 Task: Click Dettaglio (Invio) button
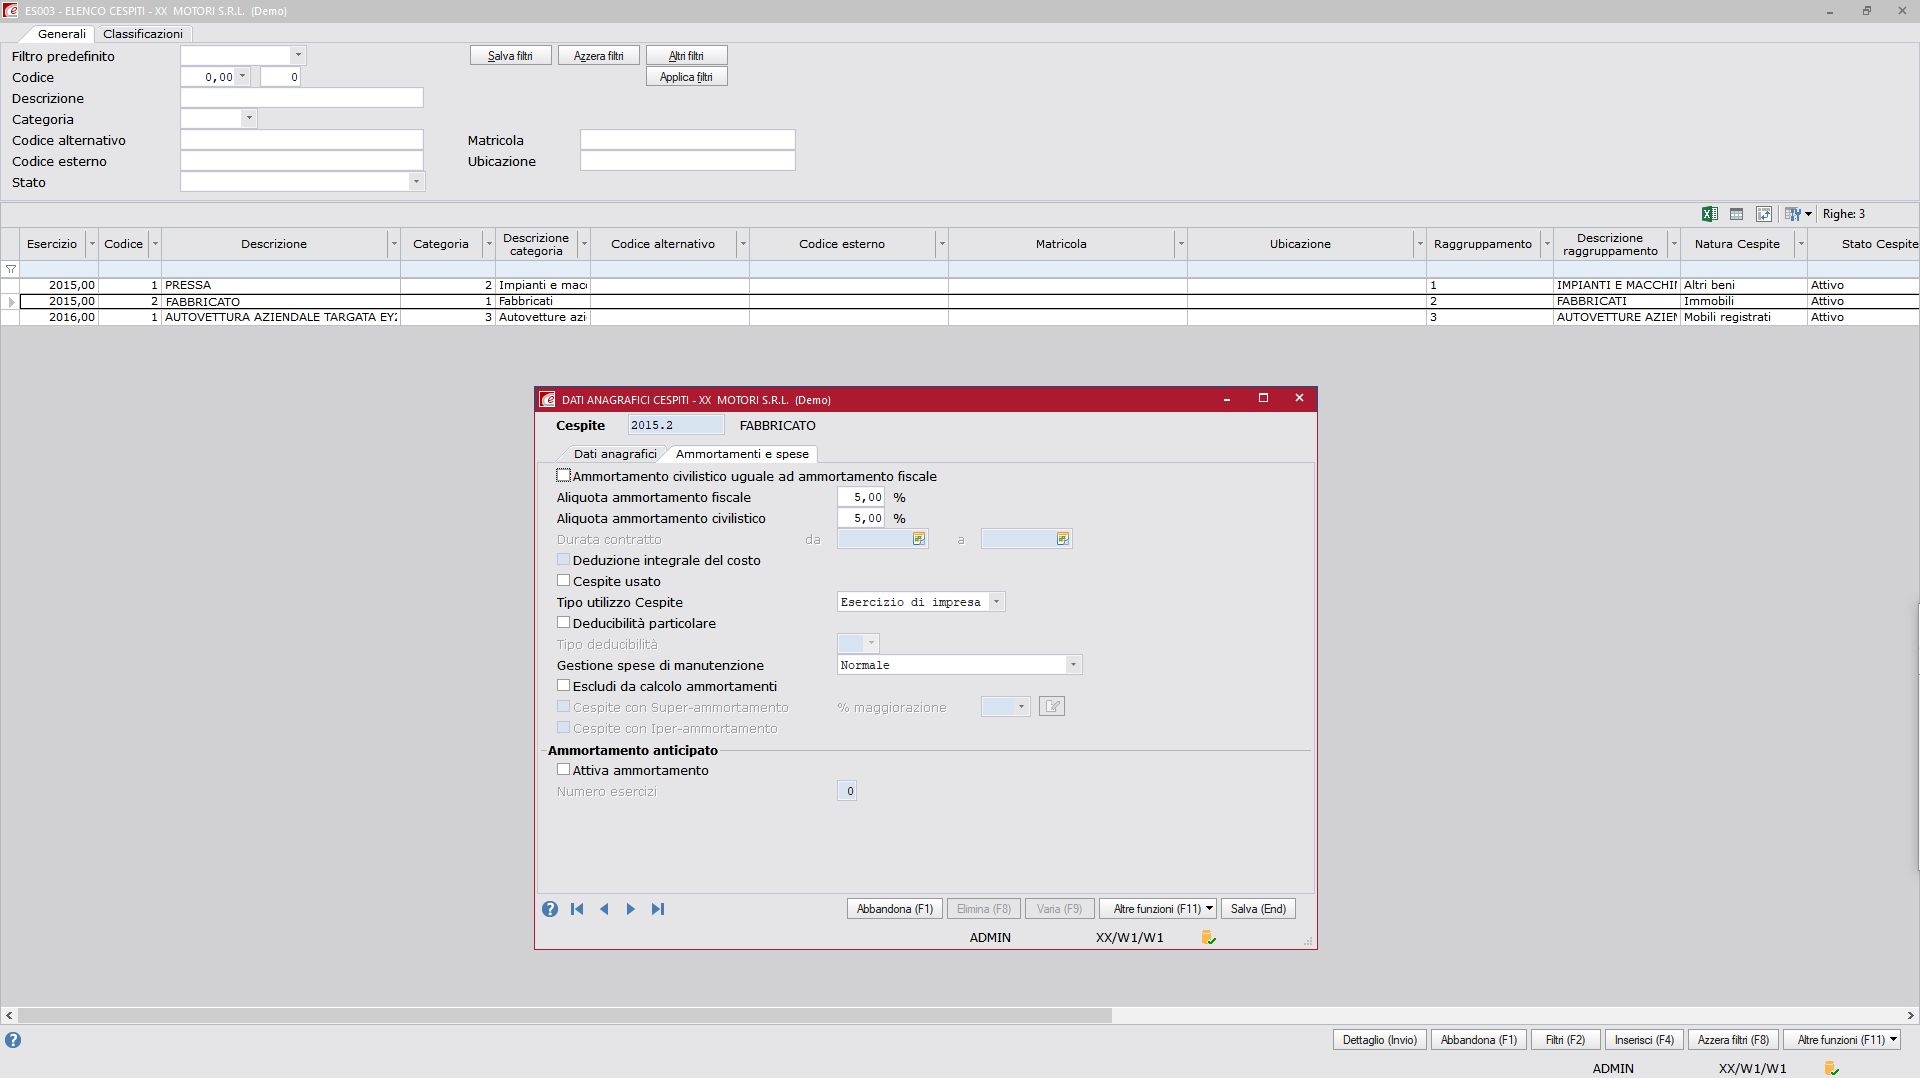[x=1379, y=1040]
